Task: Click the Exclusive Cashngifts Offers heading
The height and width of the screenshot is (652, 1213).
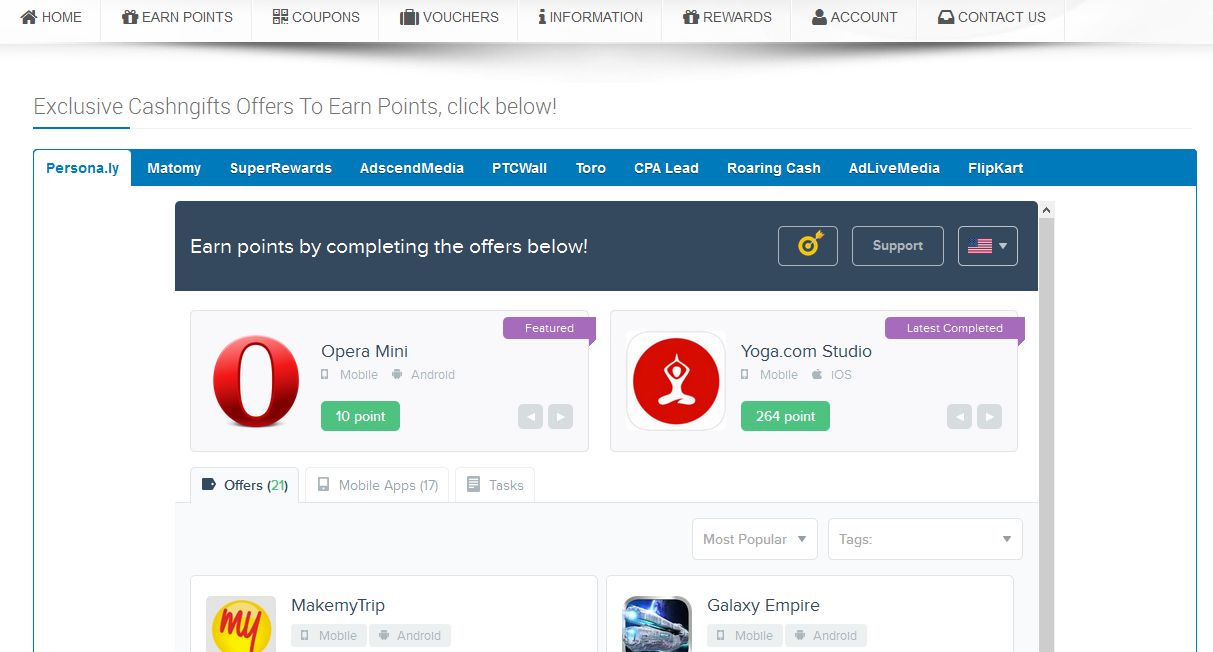Action: click(295, 107)
